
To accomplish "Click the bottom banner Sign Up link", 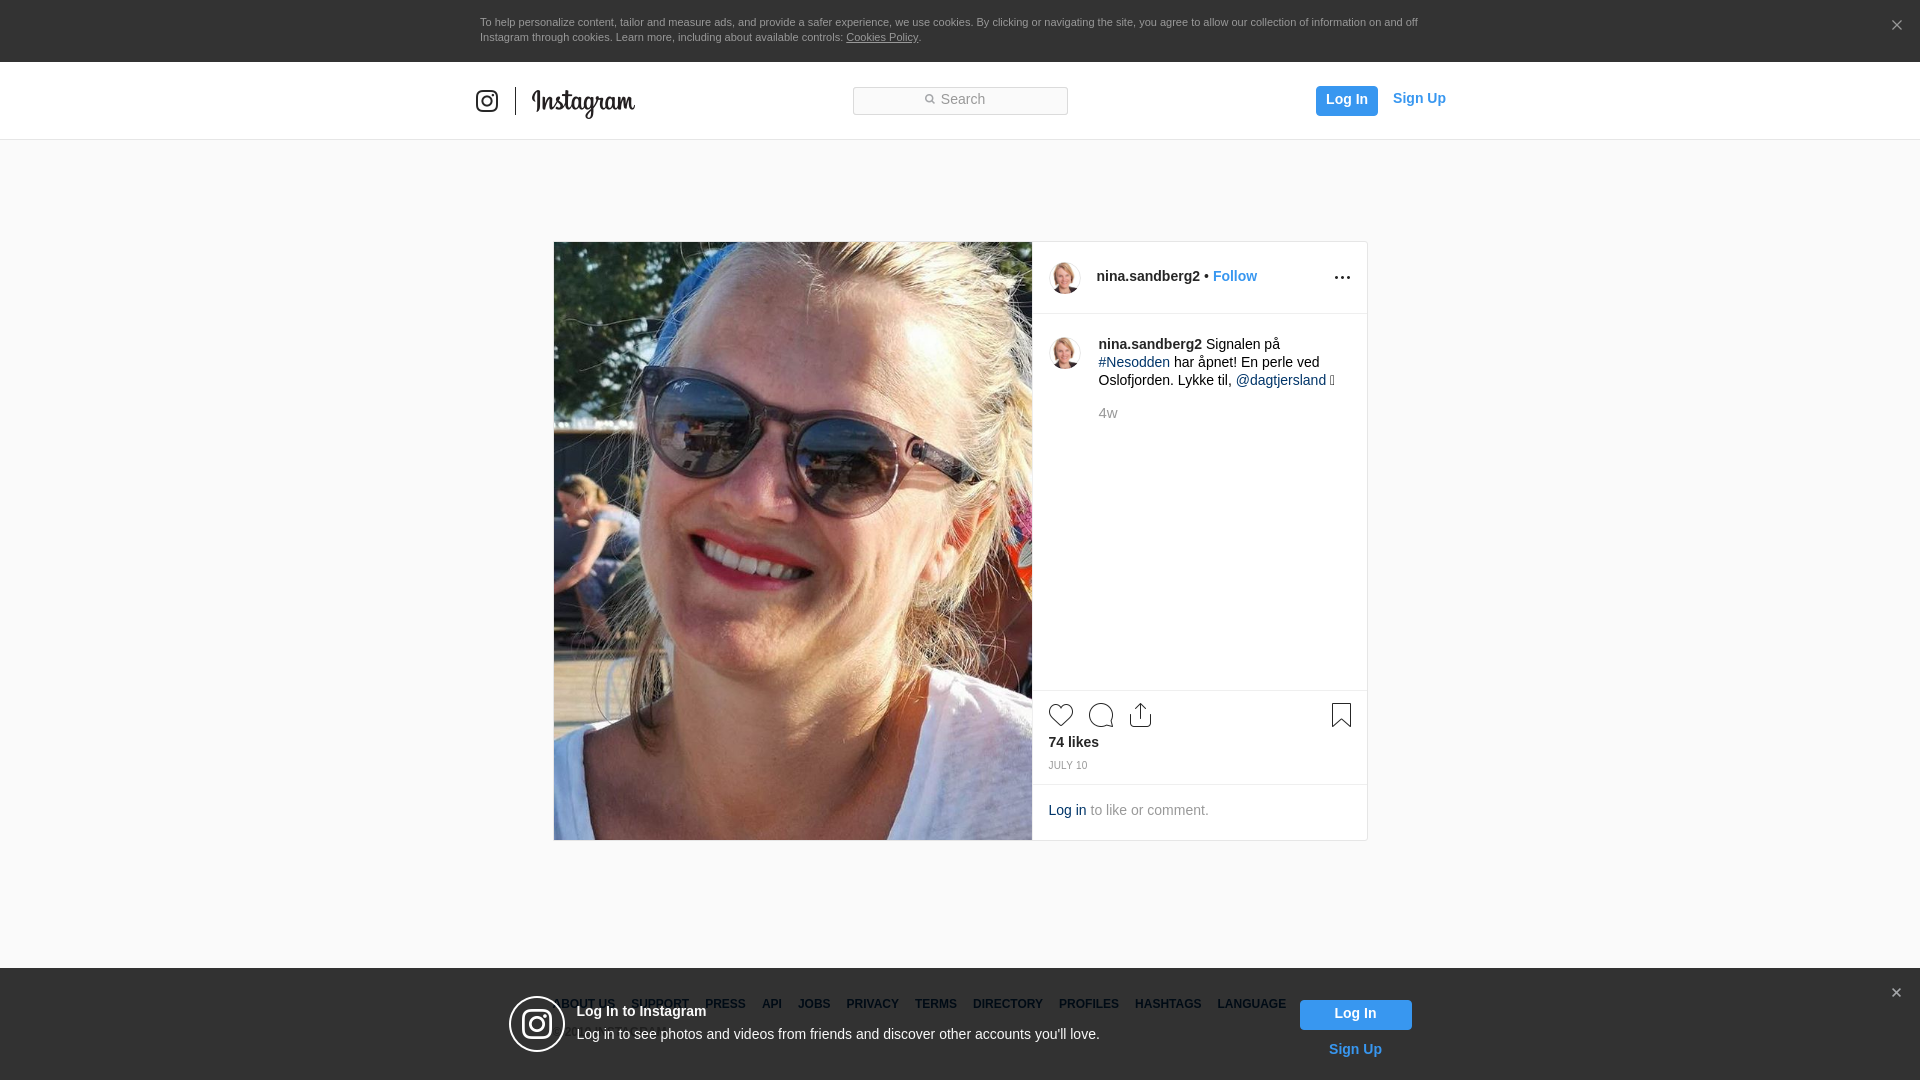I will tap(1355, 1049).
